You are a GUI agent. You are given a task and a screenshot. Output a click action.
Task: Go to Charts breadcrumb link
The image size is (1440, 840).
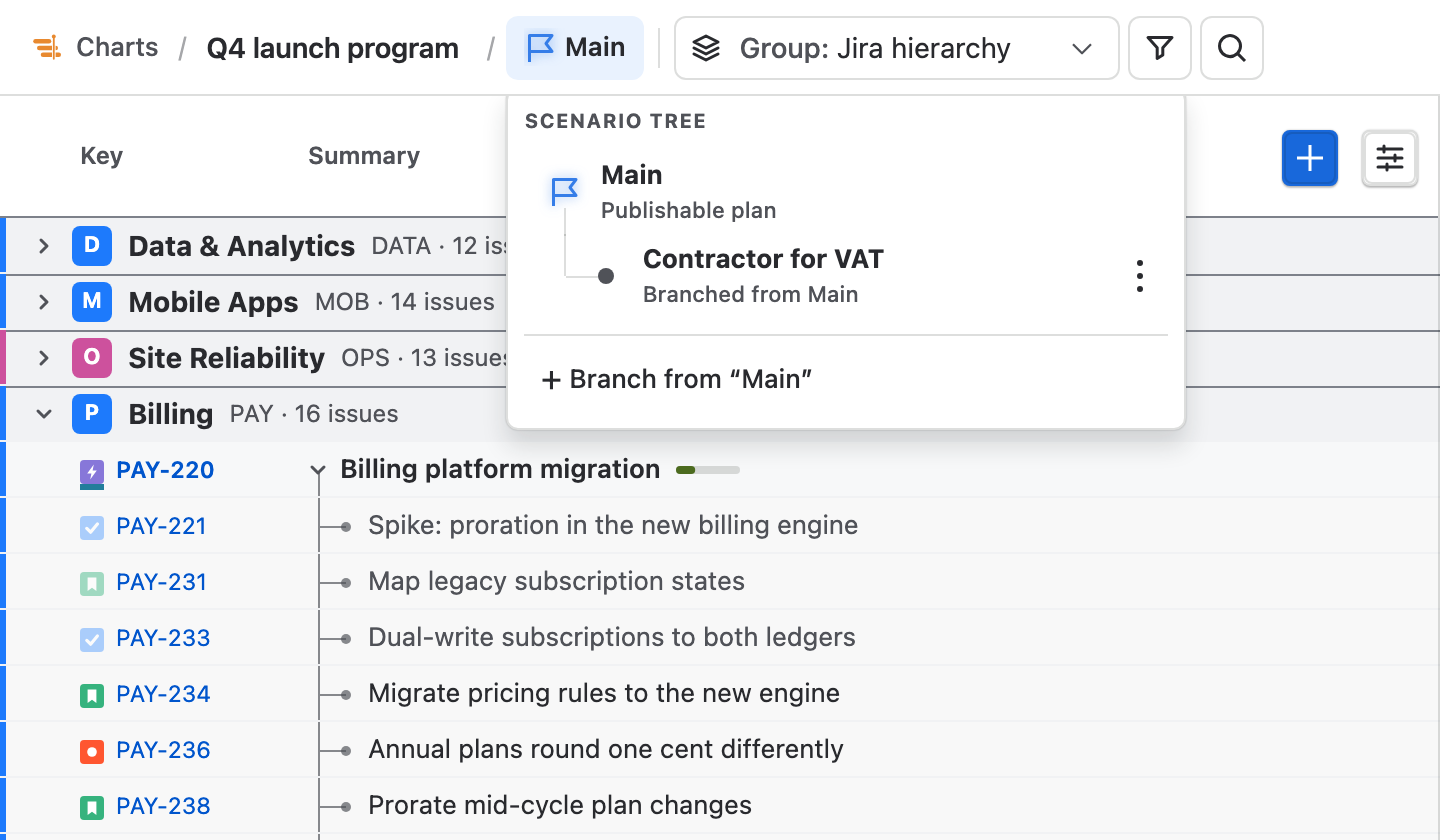pos(117,48)
